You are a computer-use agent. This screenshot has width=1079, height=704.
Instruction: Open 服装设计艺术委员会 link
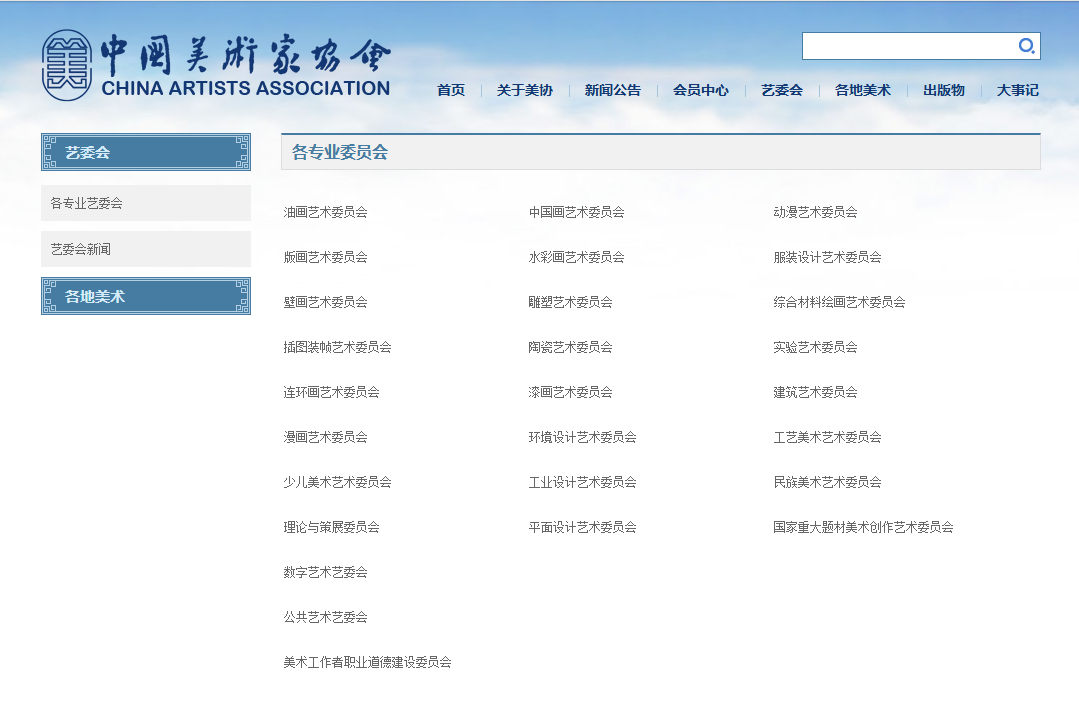[827, 257]
